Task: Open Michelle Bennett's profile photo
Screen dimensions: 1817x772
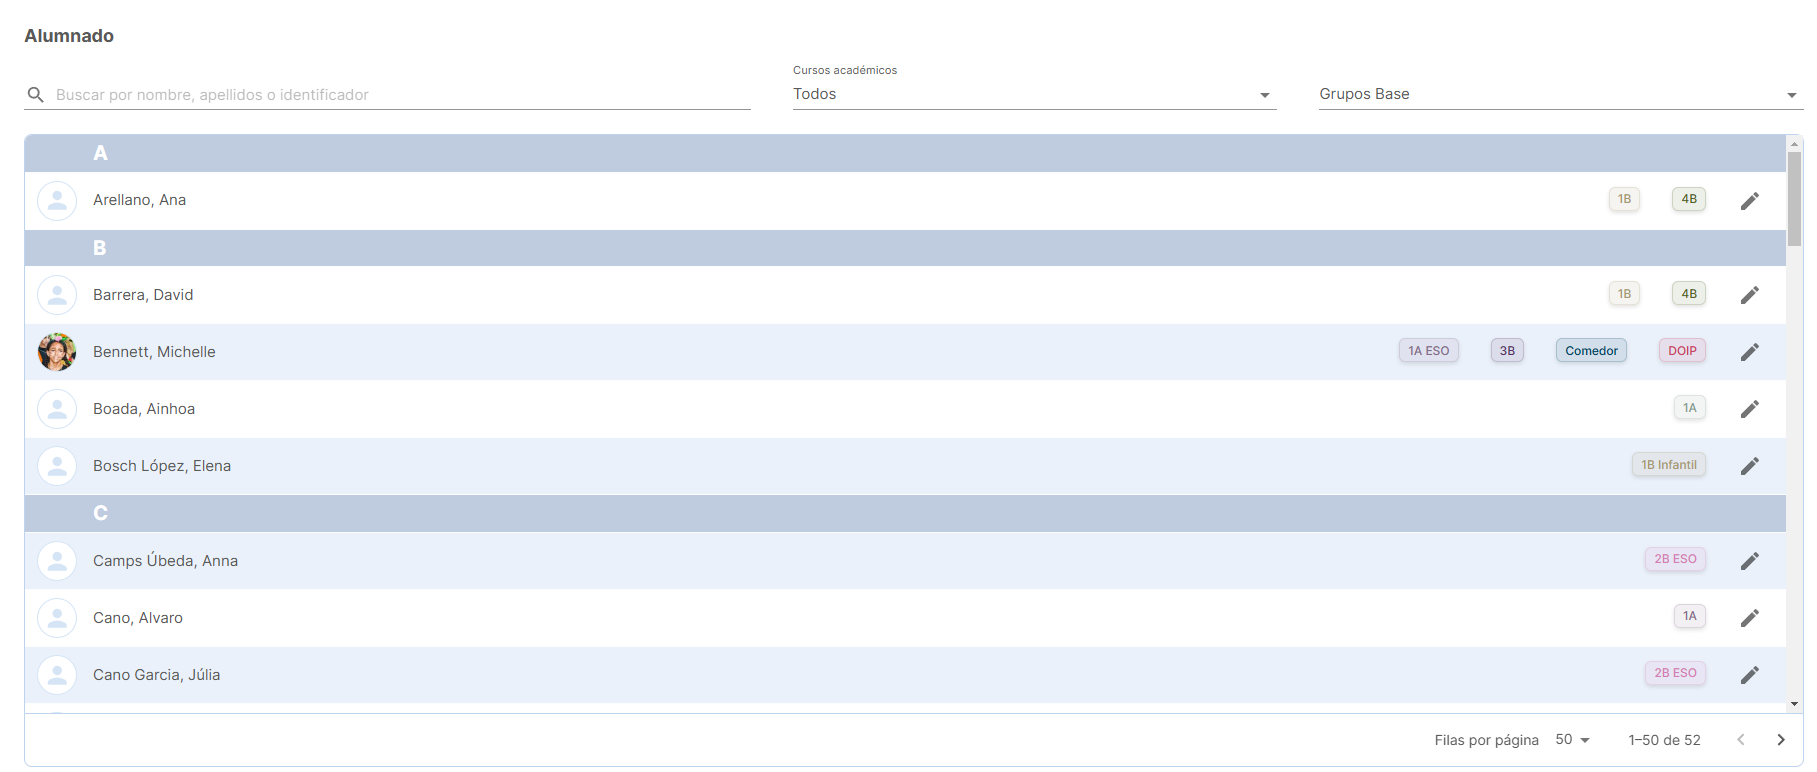Action: point(57,352)
